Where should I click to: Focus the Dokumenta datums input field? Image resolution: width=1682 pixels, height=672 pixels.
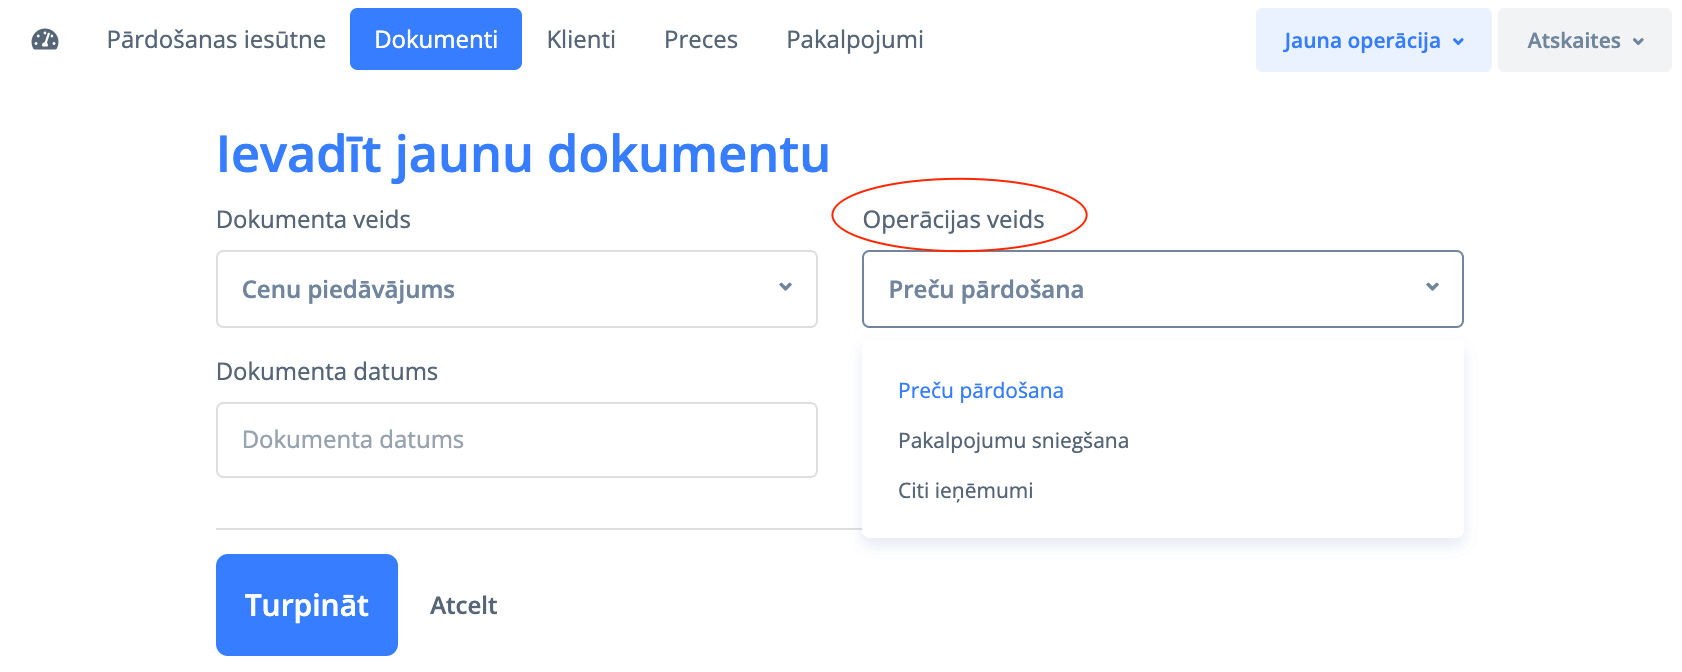click(x=517, y=440)
